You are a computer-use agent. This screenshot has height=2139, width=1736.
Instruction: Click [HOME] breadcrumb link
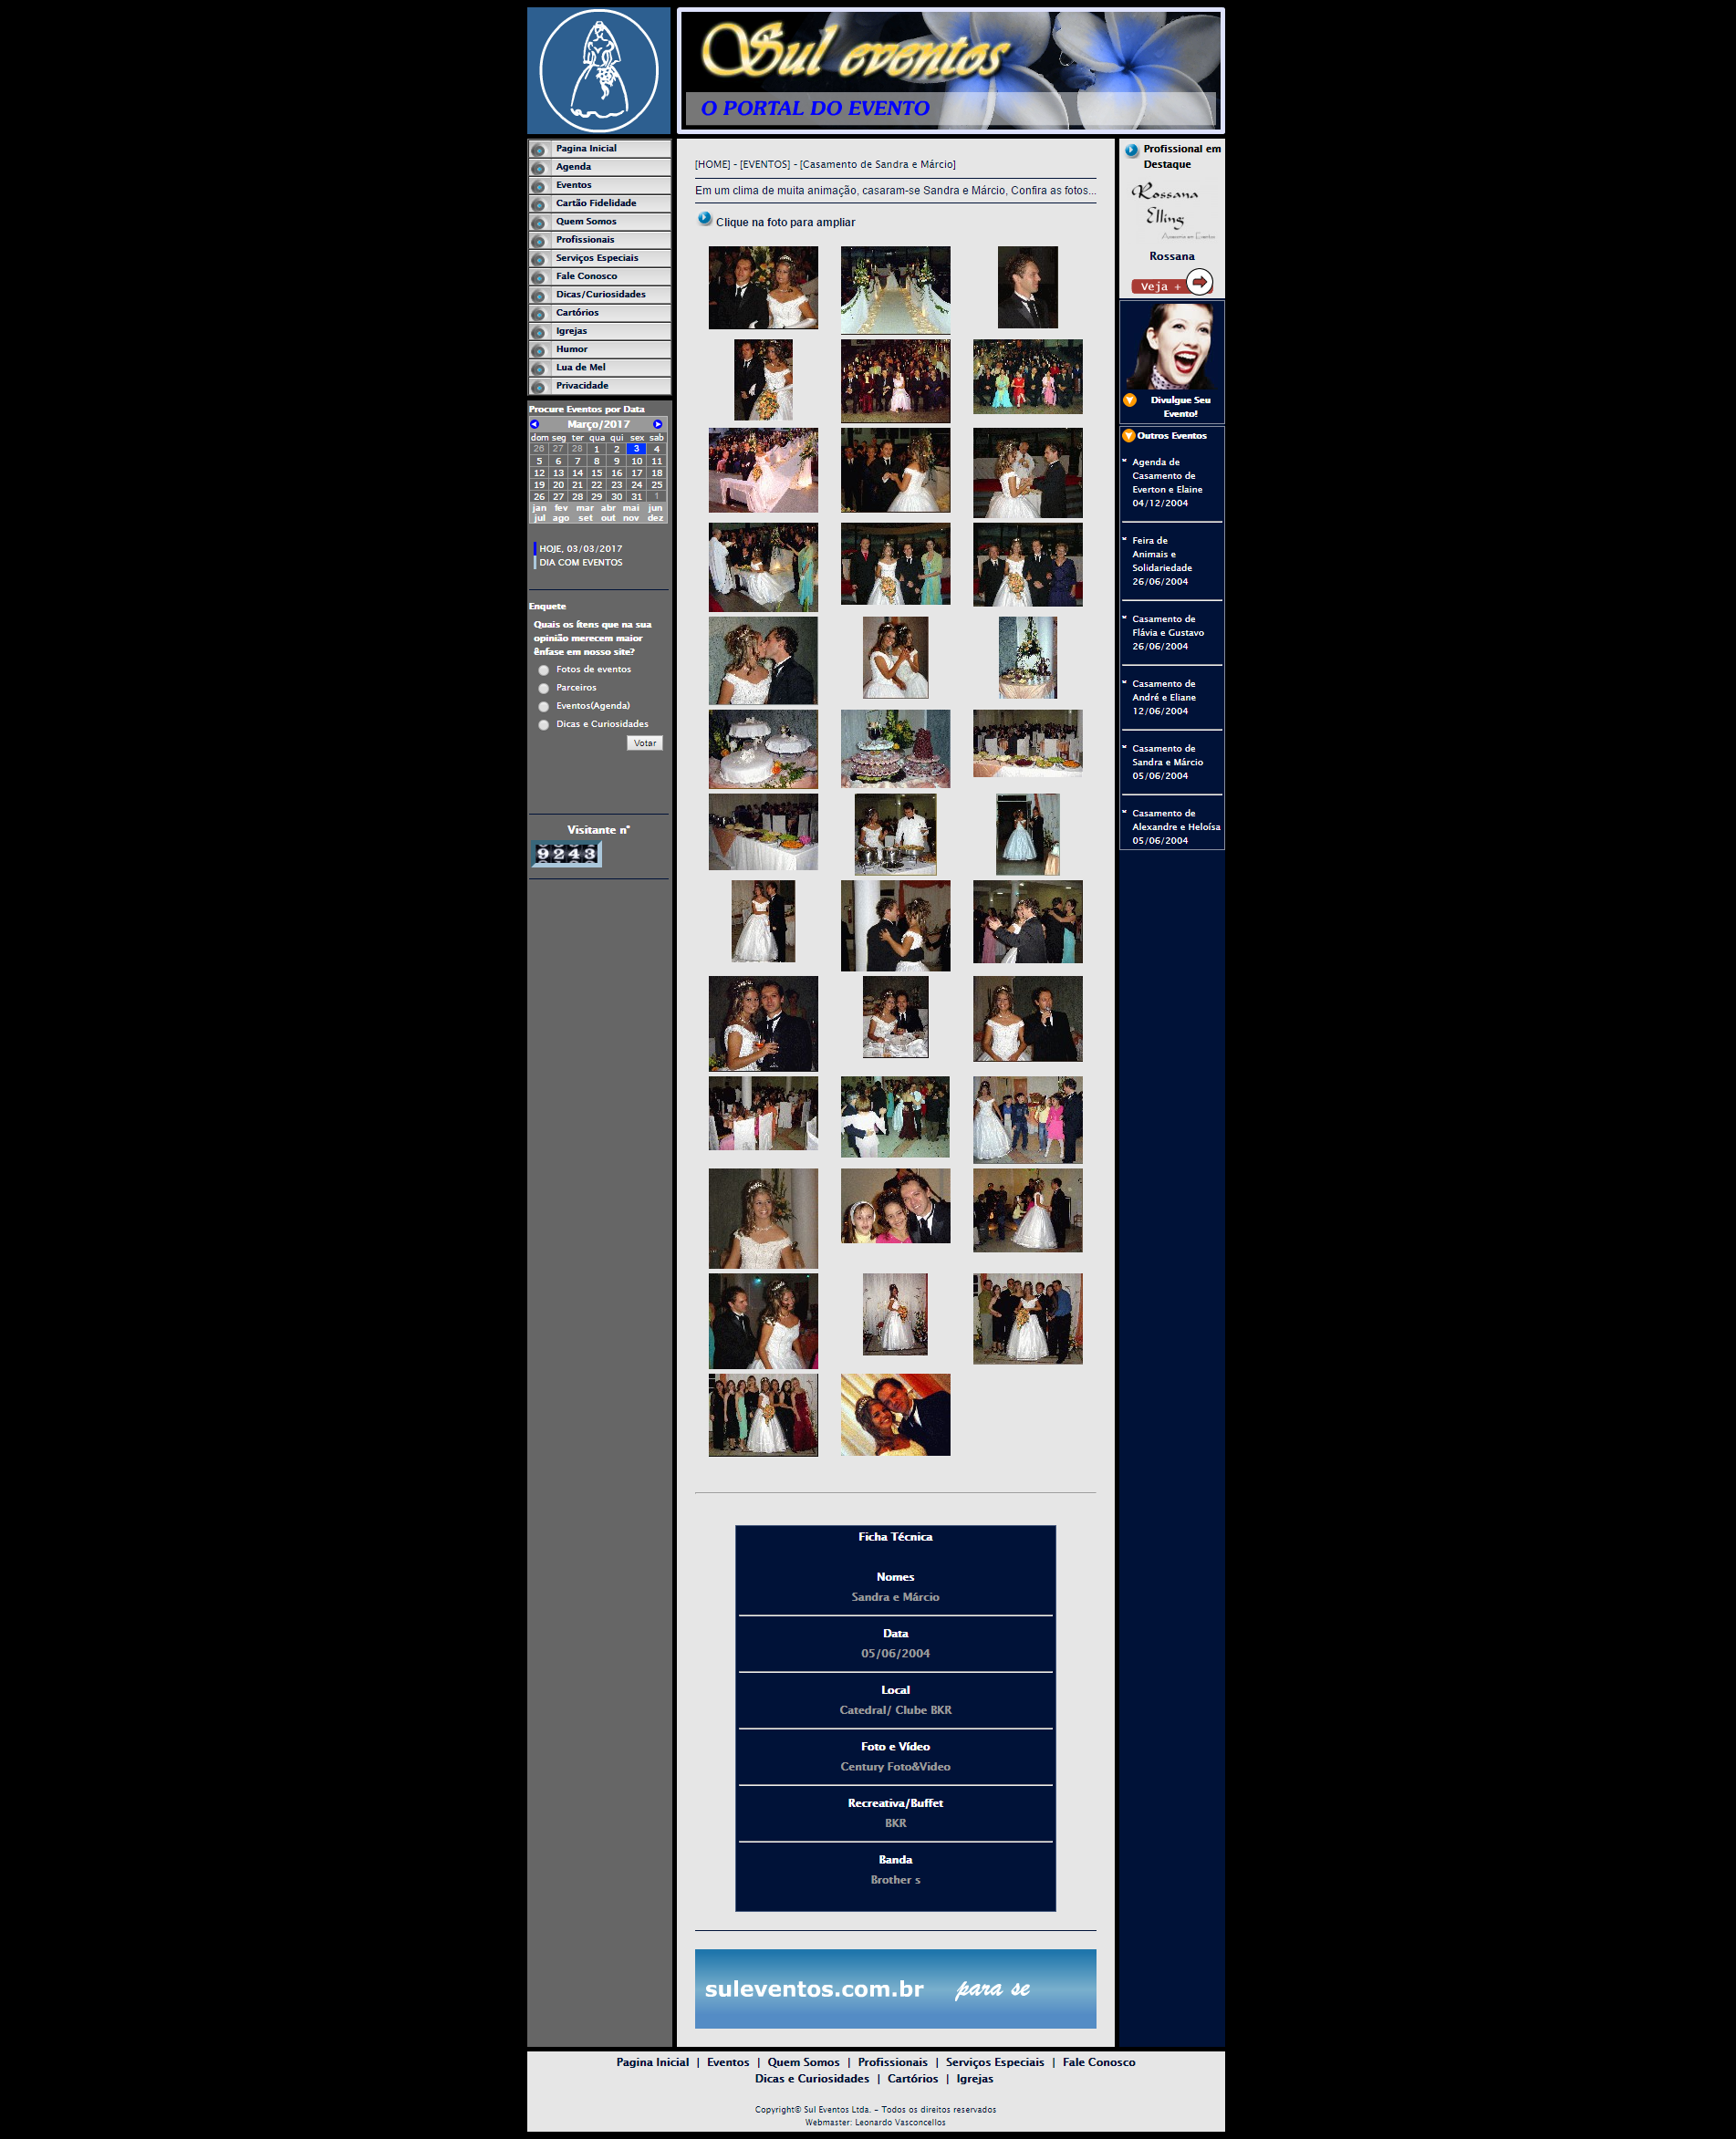click(x=712, y=164)
